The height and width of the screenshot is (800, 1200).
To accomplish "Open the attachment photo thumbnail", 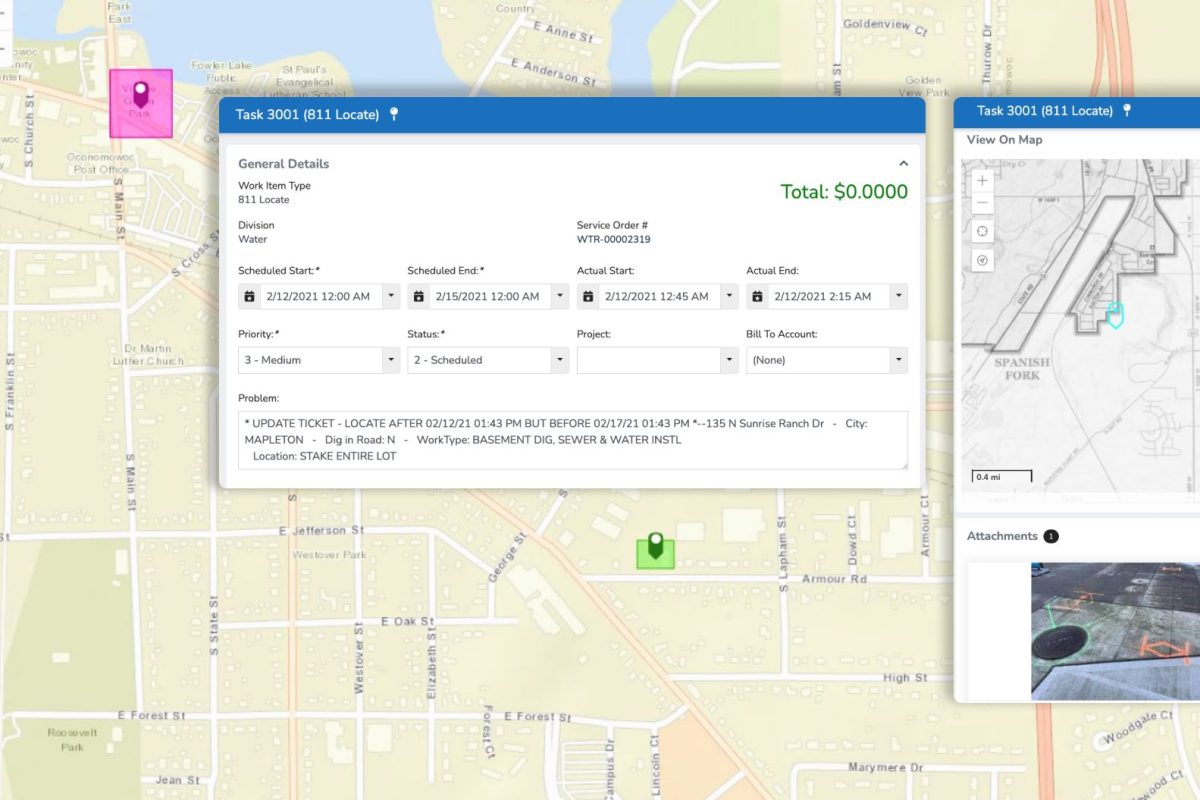I will 1113,629.
